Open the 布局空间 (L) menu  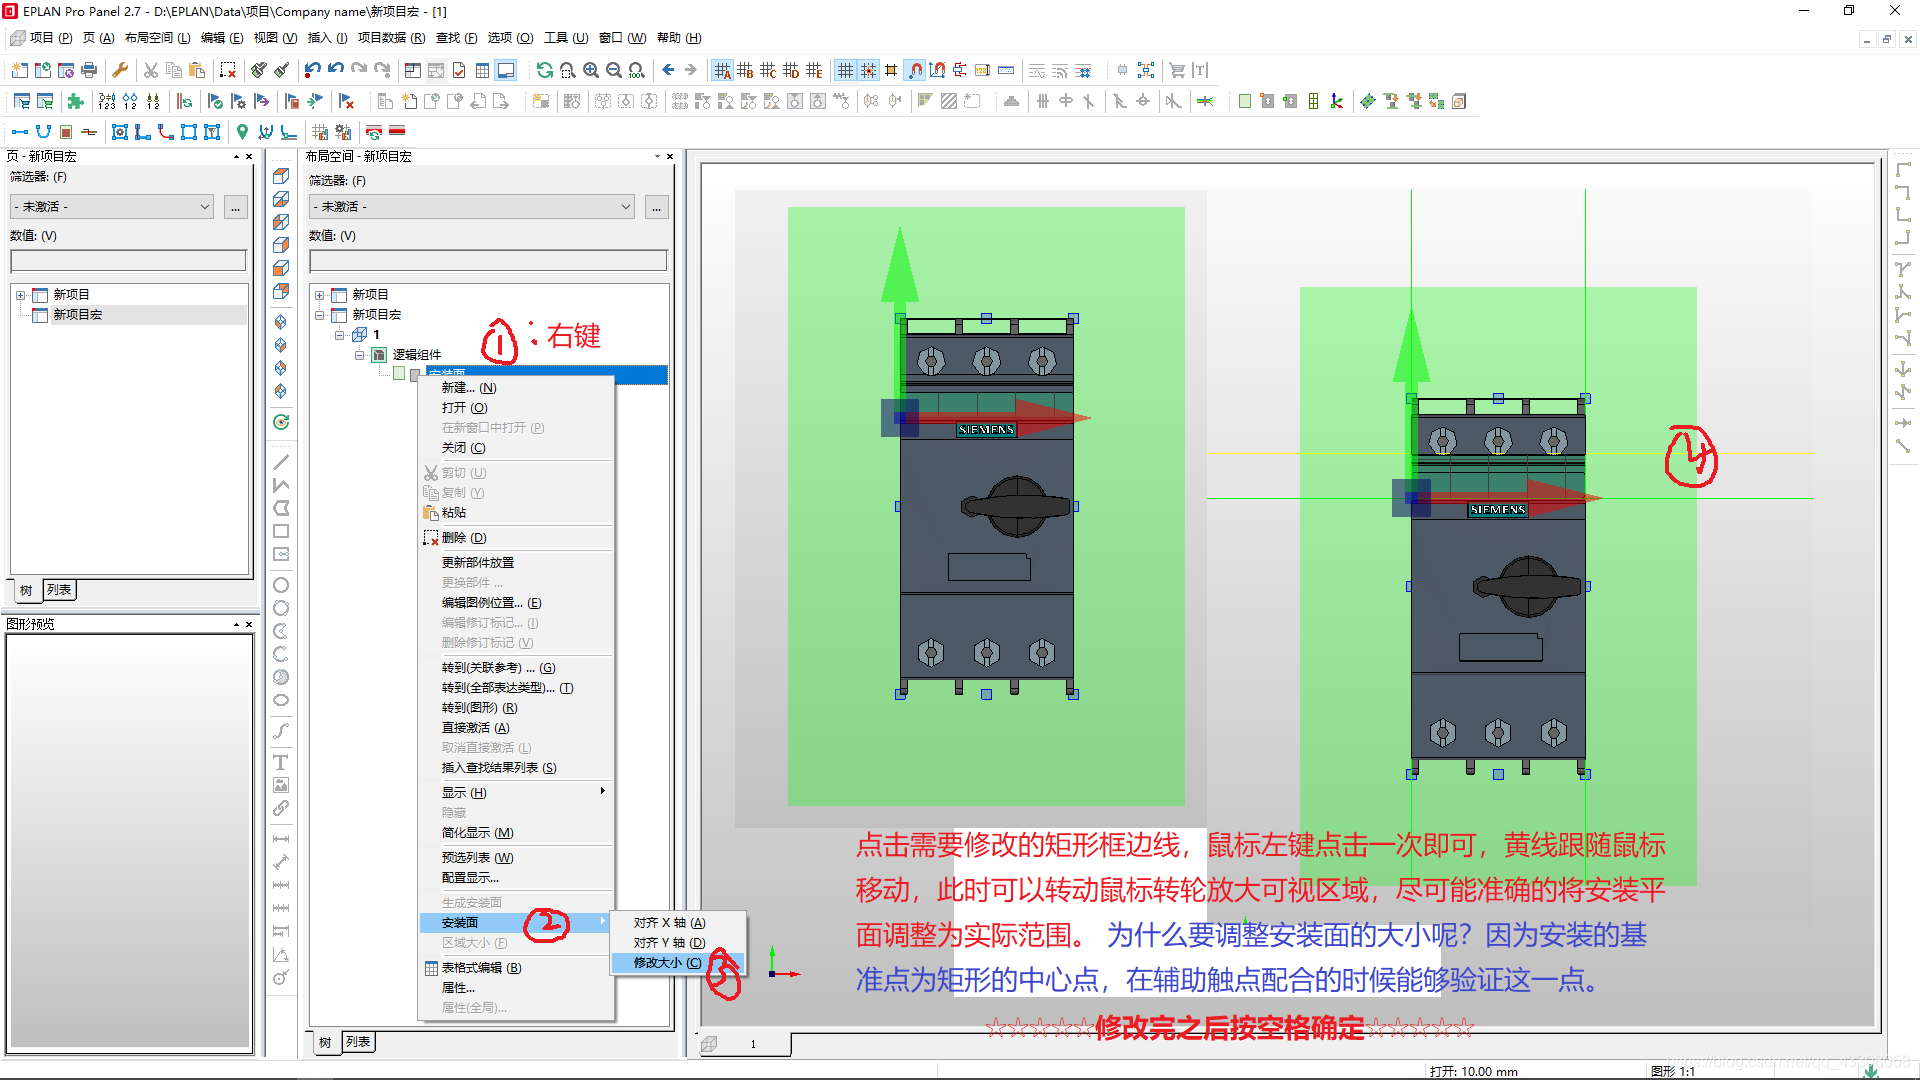point(157,38)
